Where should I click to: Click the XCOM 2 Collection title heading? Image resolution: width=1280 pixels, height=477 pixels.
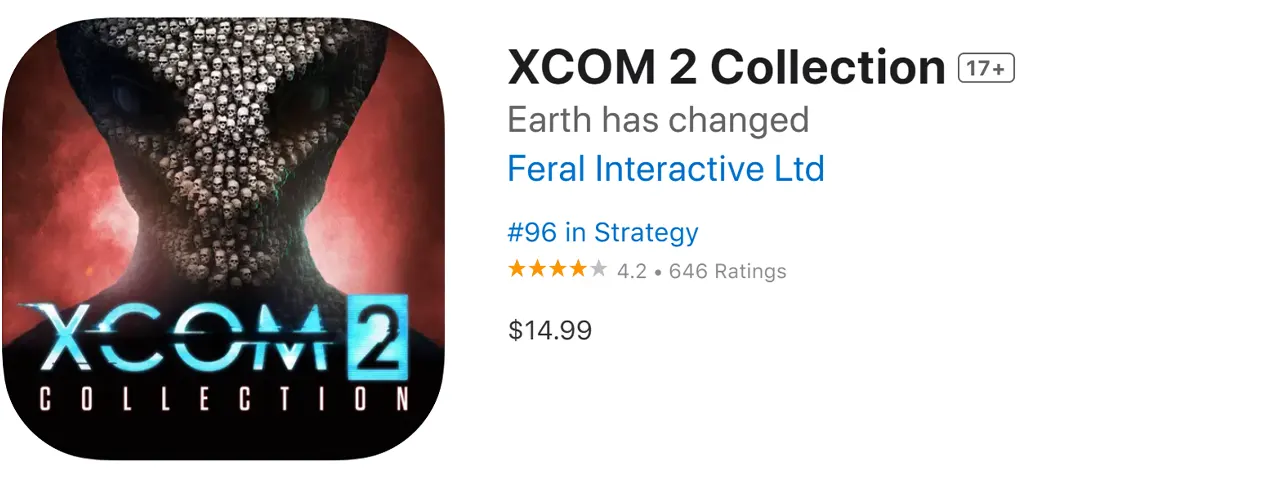(x=726, y=68)
